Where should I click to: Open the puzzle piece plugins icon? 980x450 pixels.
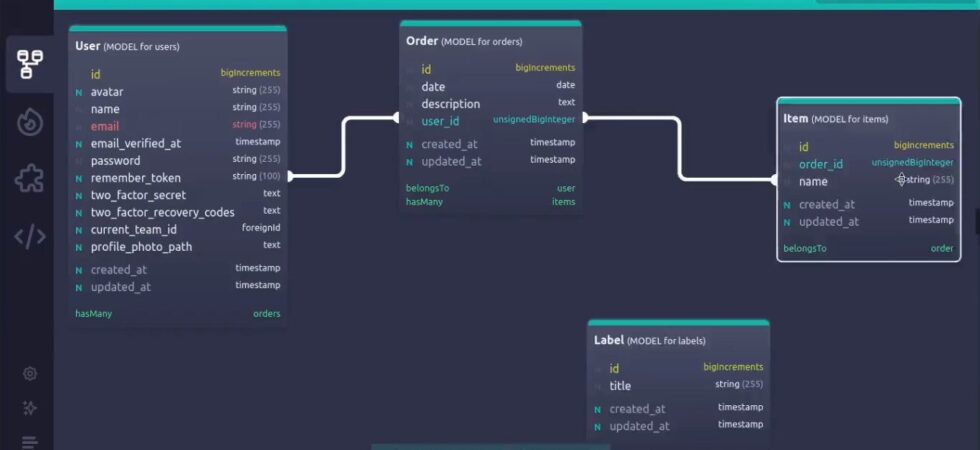pyautogui.click(x=29, y=179)
